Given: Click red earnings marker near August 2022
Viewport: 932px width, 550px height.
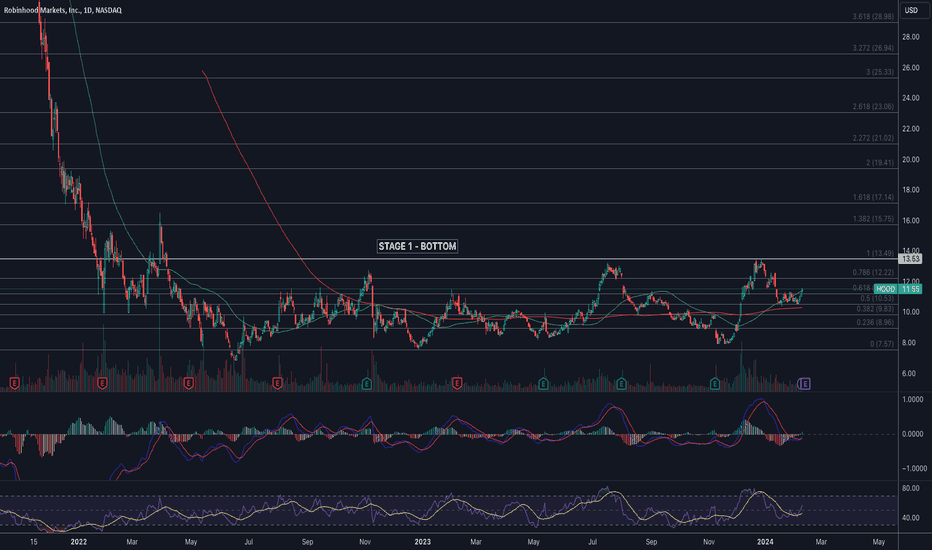Looking at the screenshot, I should (x=277, y=384).
